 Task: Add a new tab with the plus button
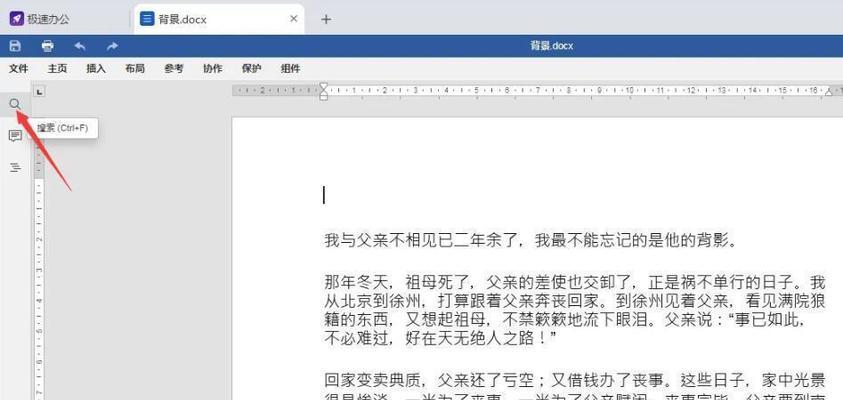326,19
